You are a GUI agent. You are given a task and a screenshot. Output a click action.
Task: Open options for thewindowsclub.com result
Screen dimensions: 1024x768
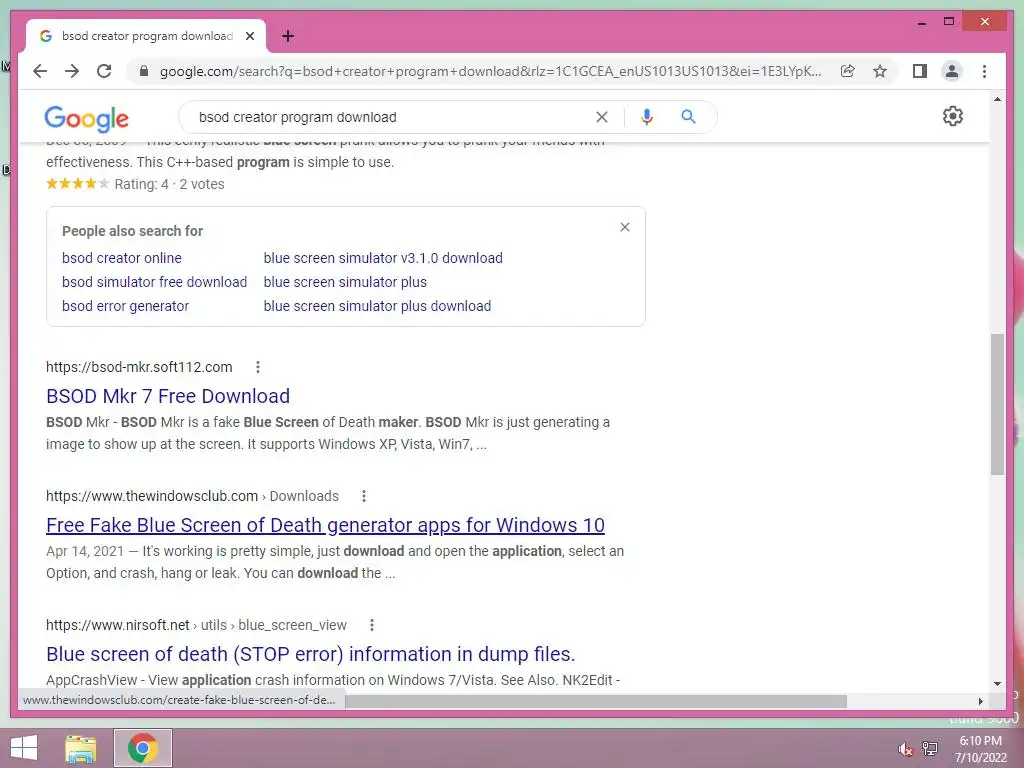pos(364,496)
